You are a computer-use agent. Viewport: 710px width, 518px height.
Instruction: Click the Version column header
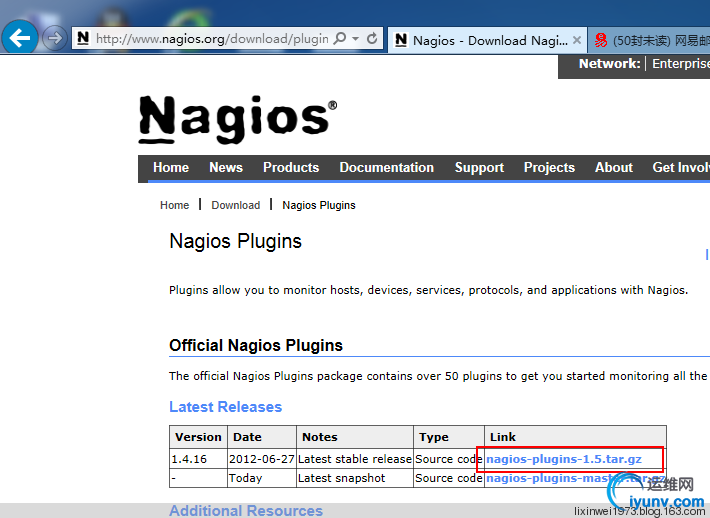(x=198, y=437)
